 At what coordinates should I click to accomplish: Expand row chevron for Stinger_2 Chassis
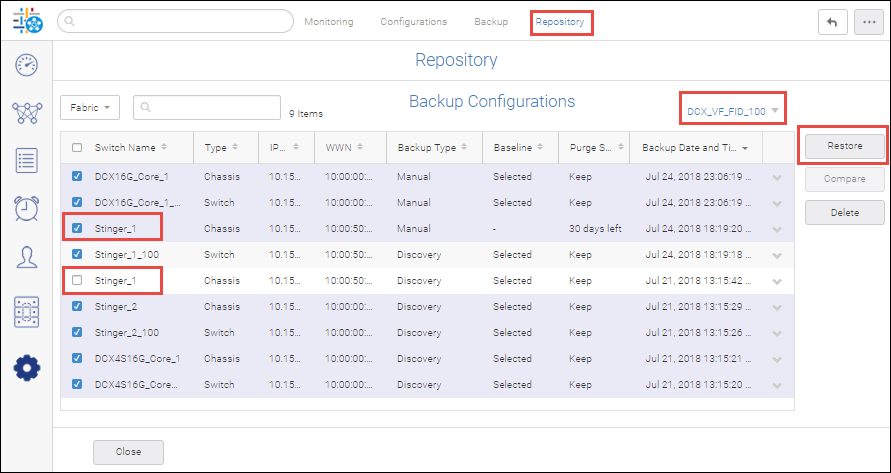click(777, 308)
